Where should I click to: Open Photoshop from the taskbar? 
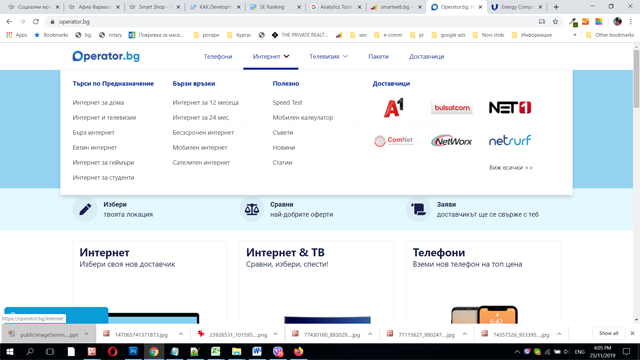point(133,351)
